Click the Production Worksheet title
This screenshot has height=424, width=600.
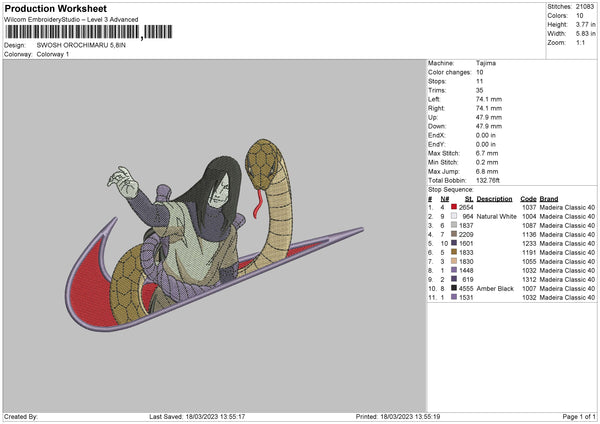(55, 9)
